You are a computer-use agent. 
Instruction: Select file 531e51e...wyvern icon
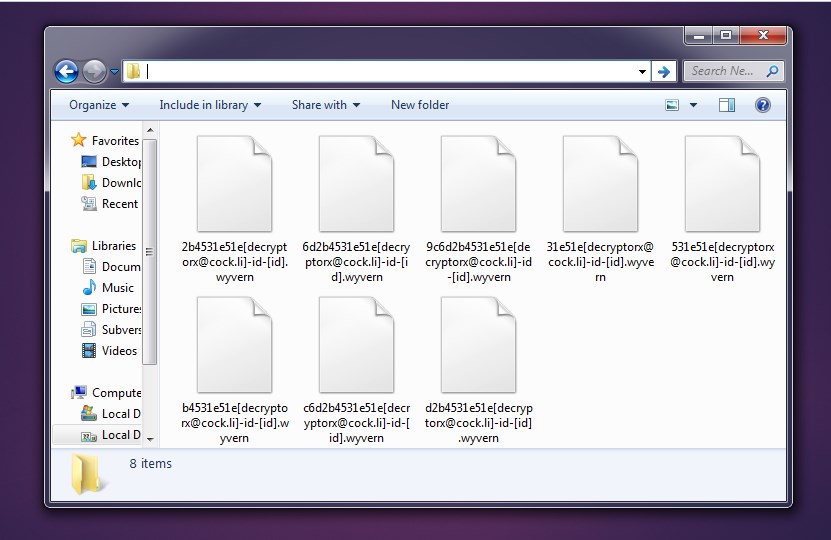tap(722, 184)
